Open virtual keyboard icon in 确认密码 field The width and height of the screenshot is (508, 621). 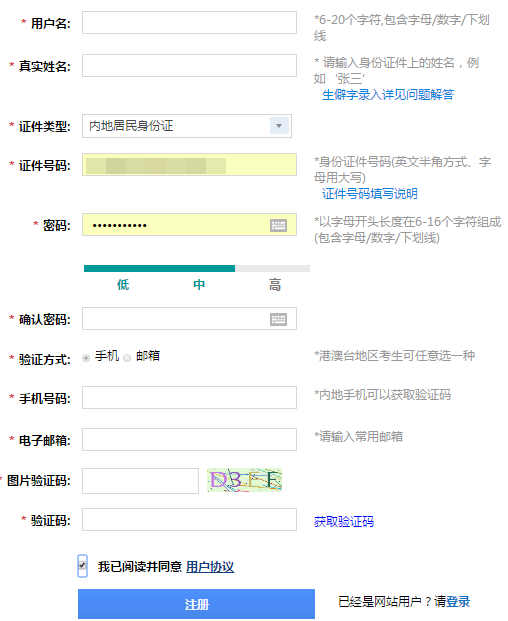[278, 319]
